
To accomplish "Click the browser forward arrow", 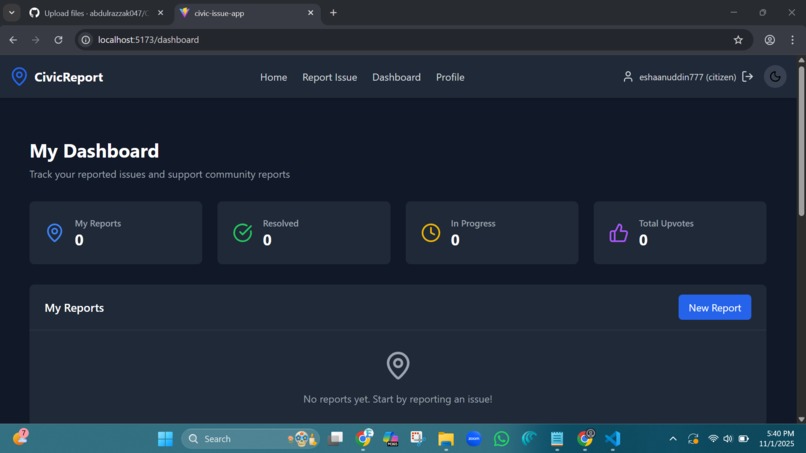I will pos(35,40).
